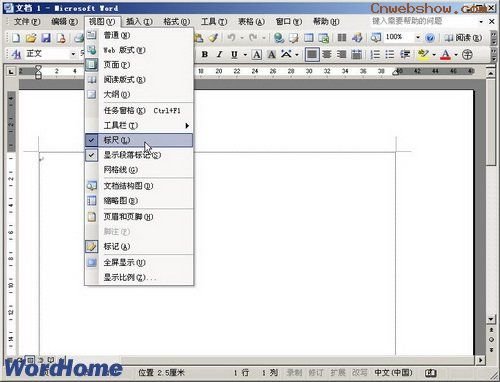Image resolution: width=500 pixels, height=382 pixels.
Task: Open 任务窗格 task pane entry
Action: [139, 111]
